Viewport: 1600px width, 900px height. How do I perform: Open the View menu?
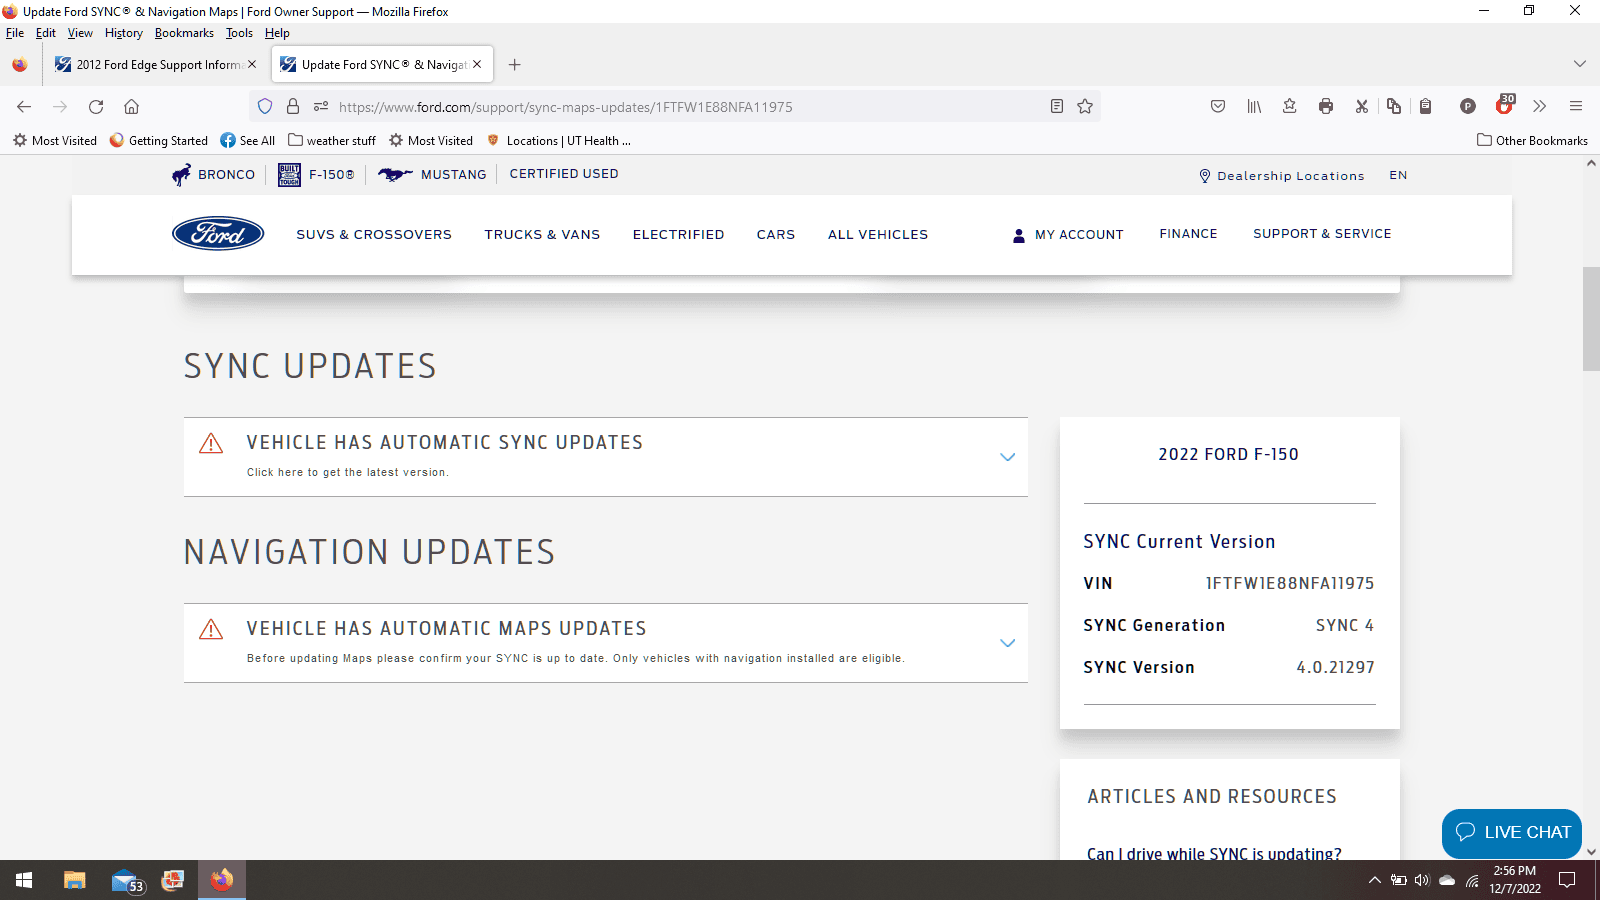pyautogui.click(x=80, y=33)
